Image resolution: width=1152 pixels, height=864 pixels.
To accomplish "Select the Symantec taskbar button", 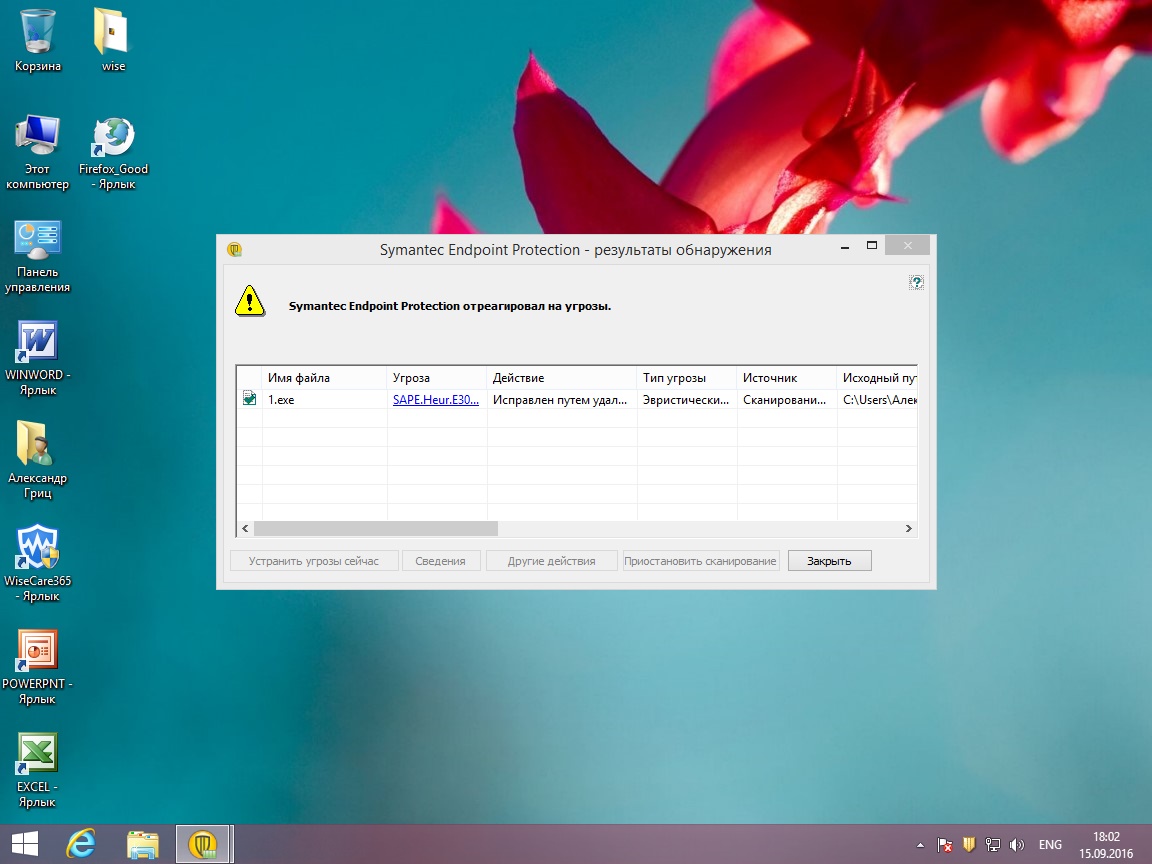I will click(x=204, y=843).
